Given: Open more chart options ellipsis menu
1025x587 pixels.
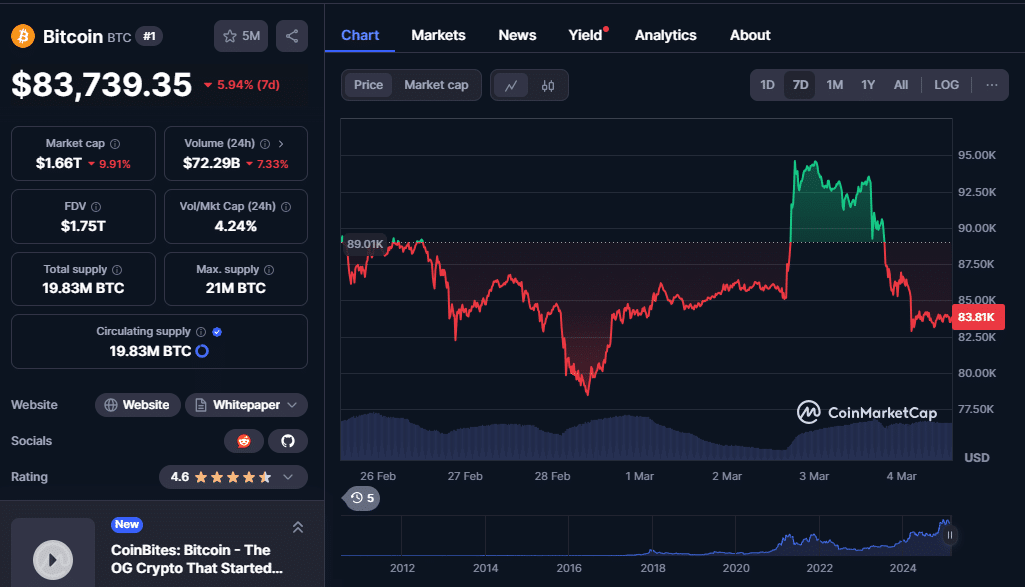Looking at the screenshot, I should pyautogui.click(x=992, y=85).
